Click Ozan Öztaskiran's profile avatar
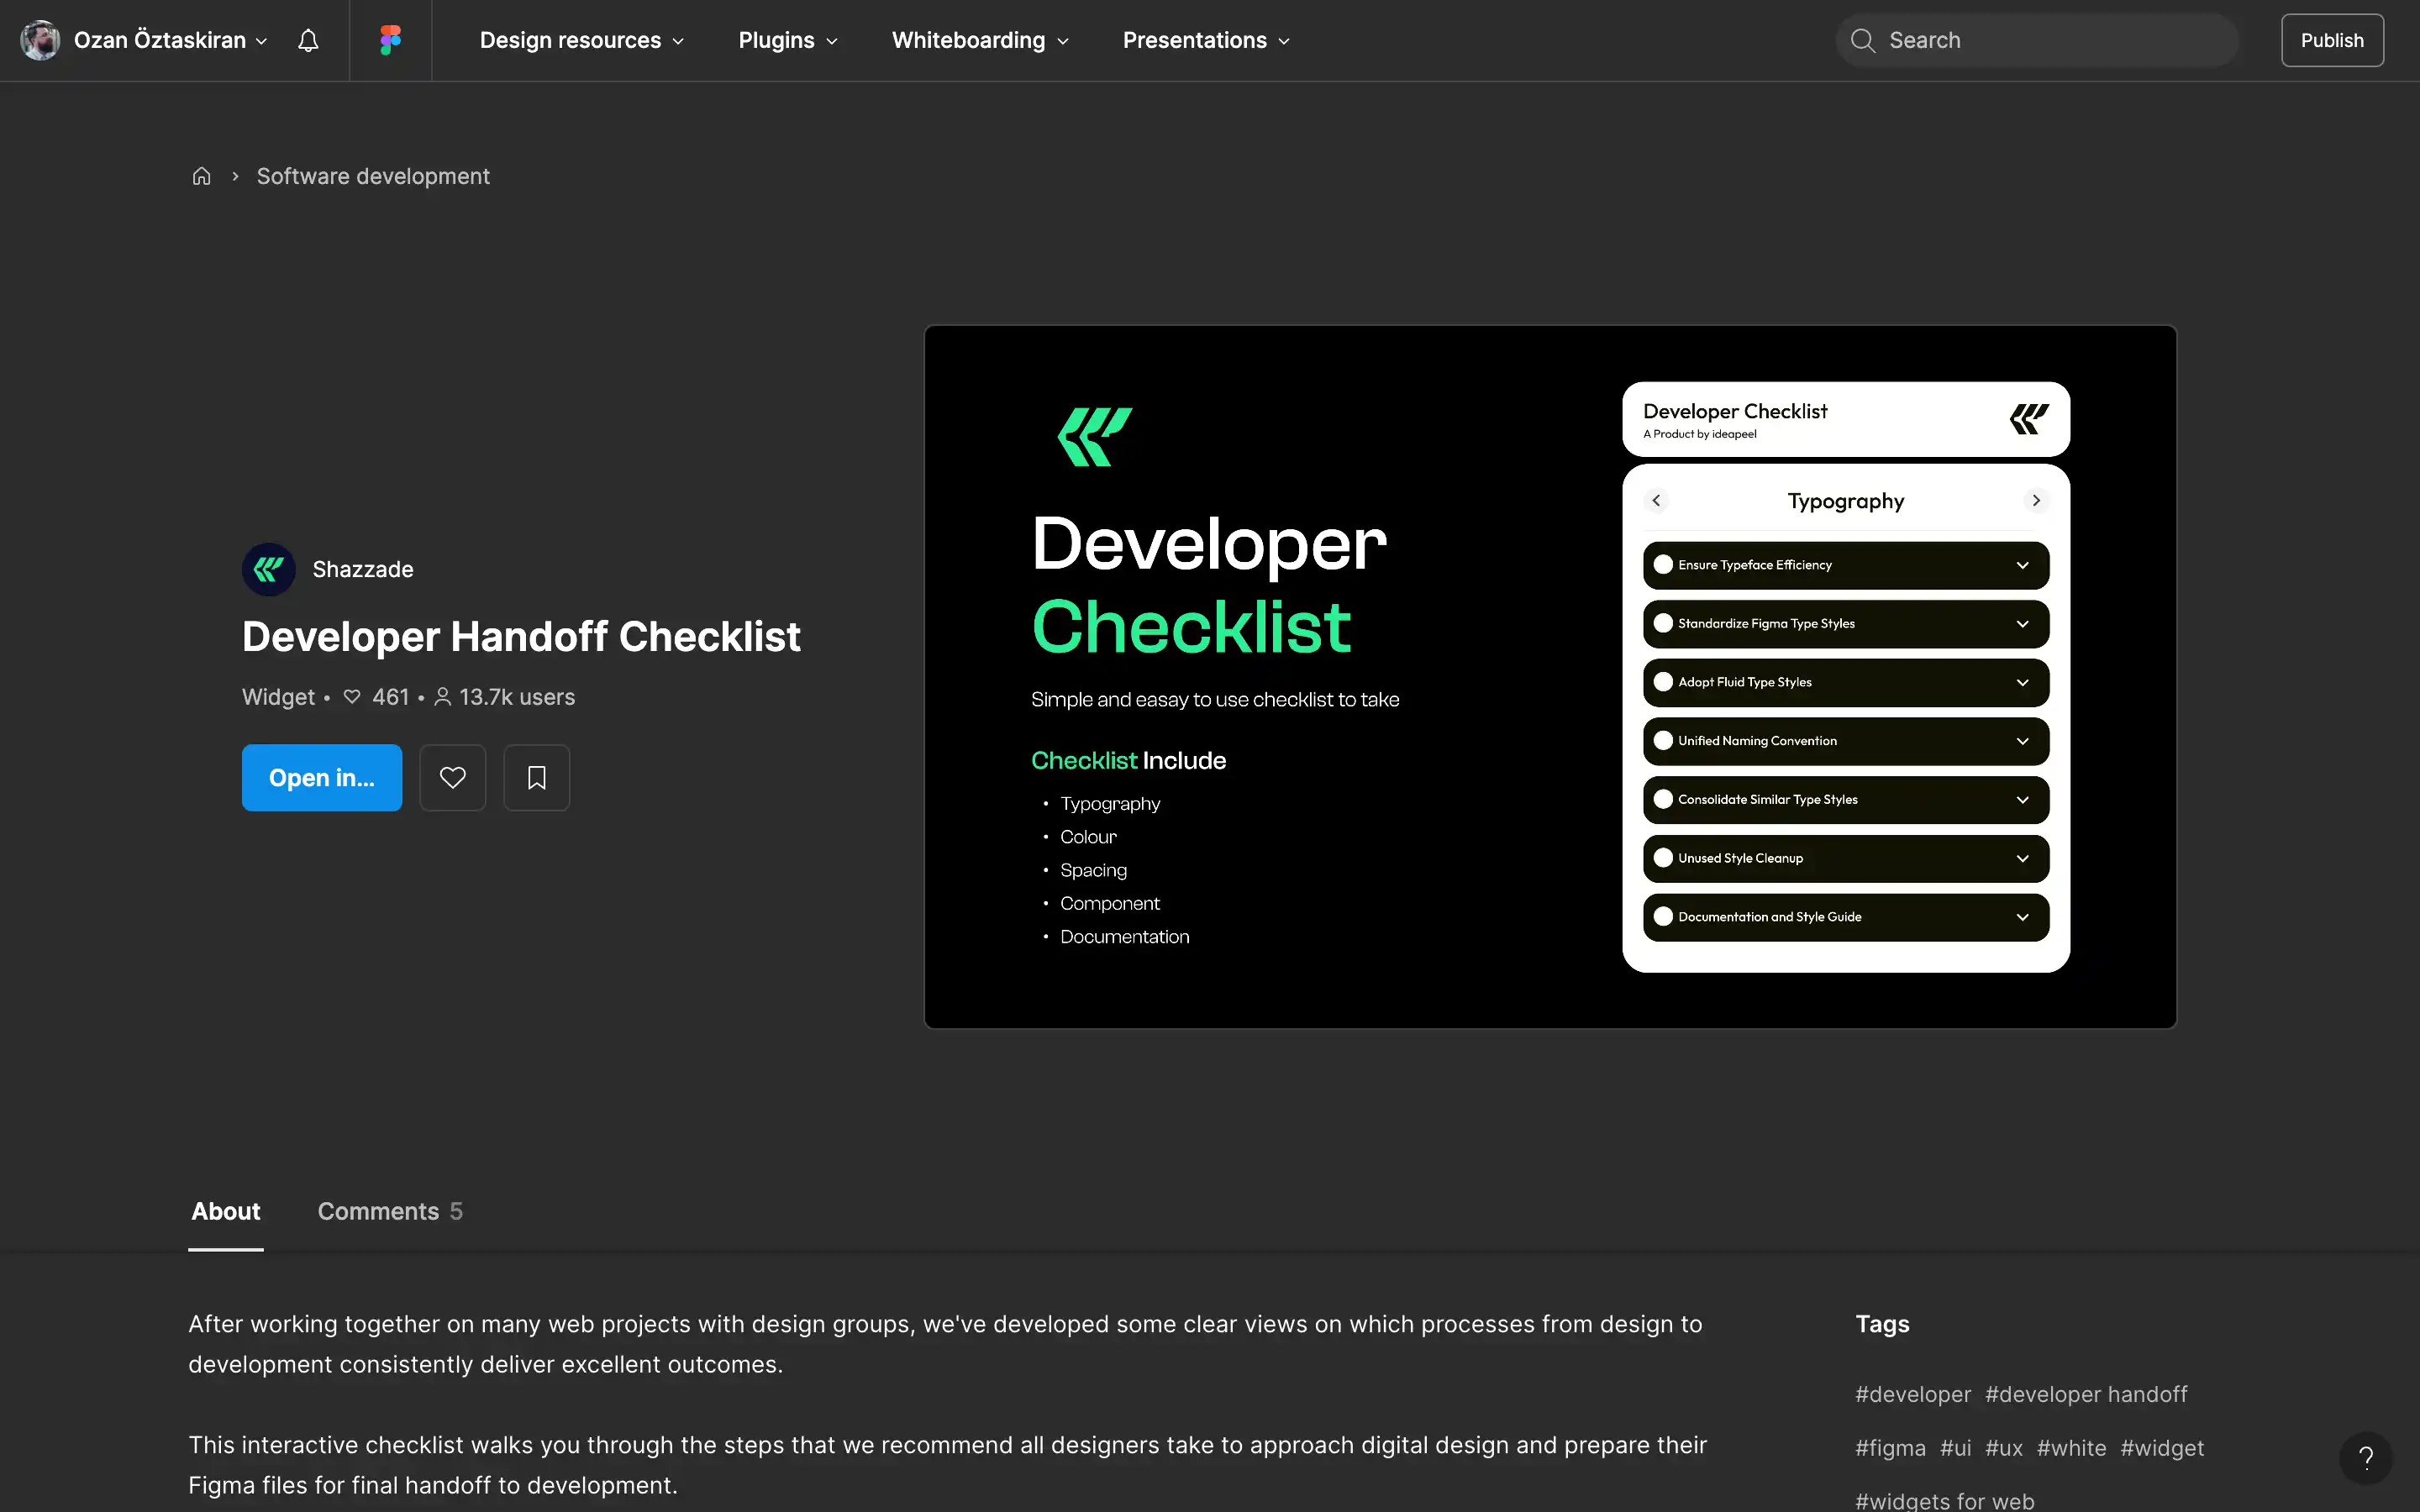The width and height of the screenshot is (2420, 1512). [x=40, y=40]
